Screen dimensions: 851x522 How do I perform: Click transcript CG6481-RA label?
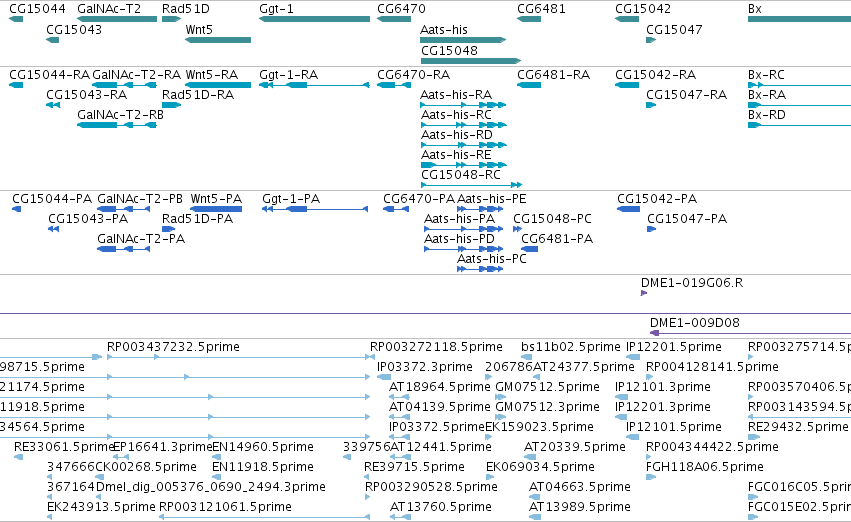554,74
